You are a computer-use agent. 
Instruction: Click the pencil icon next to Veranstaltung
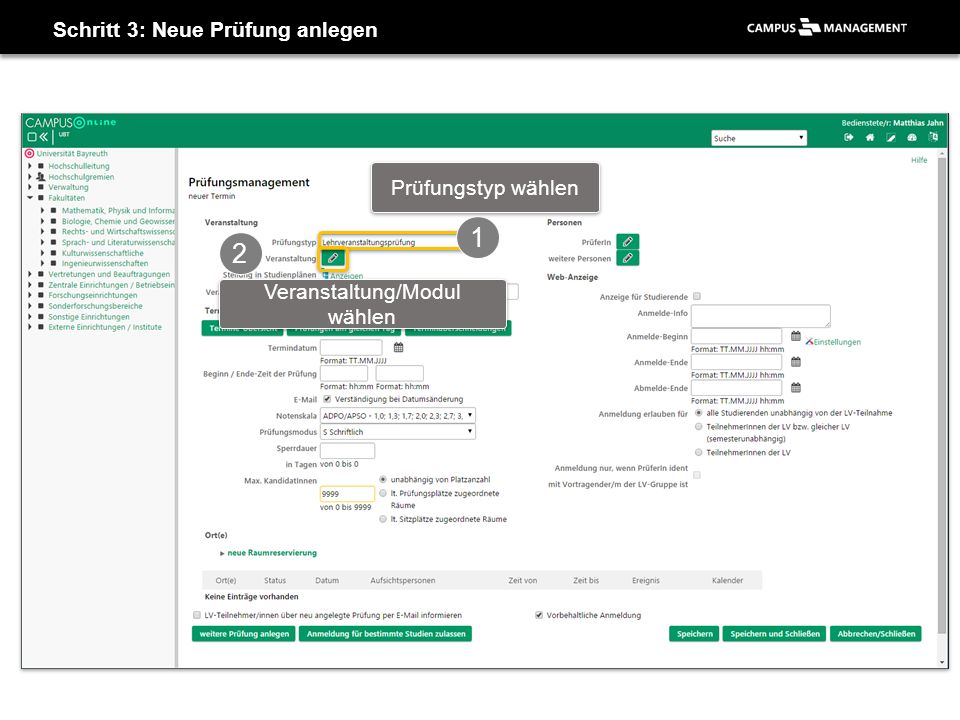[x=332, y=258]
